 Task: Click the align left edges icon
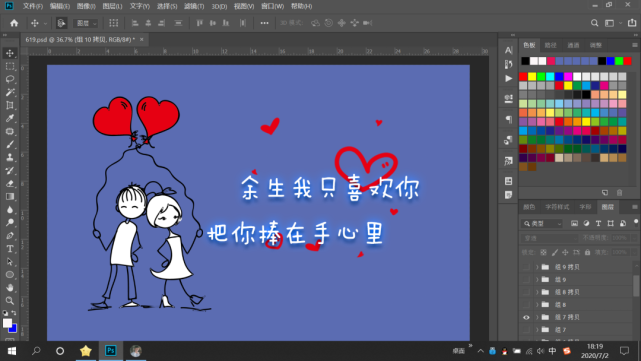point(135,23)
